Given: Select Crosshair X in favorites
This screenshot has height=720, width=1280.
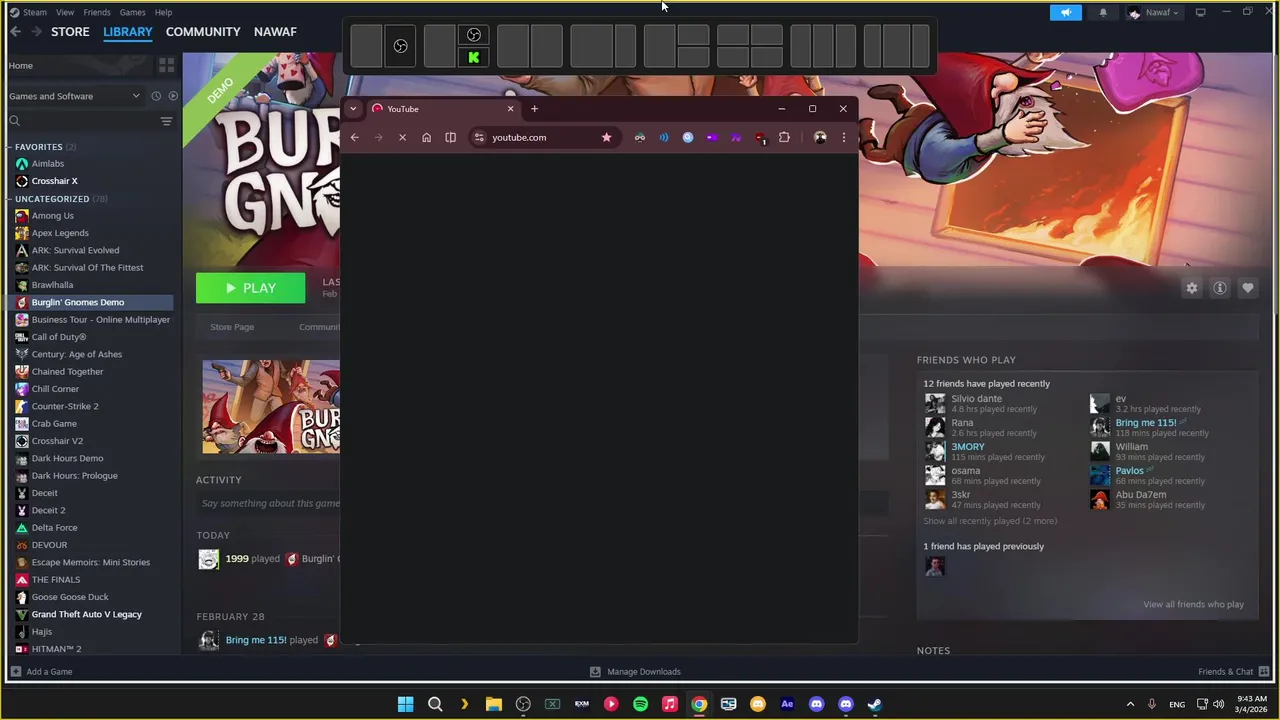Looking at the screenshot, I should (x=54, y=181).
